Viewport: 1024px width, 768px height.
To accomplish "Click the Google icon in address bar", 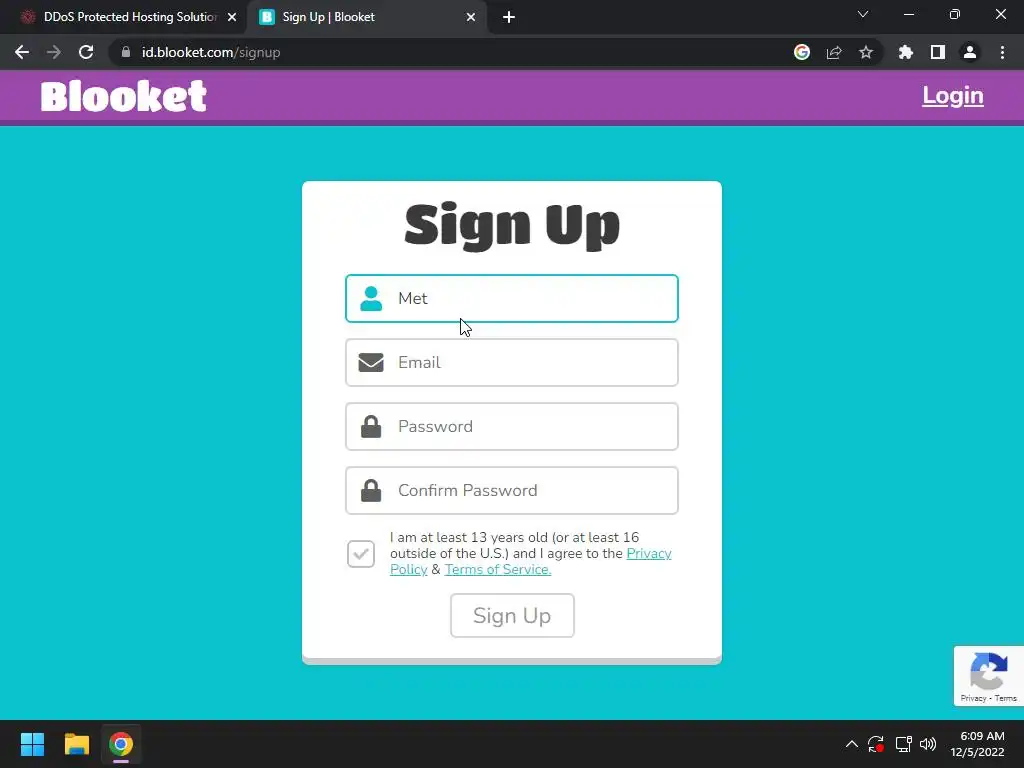I will 802,52.
